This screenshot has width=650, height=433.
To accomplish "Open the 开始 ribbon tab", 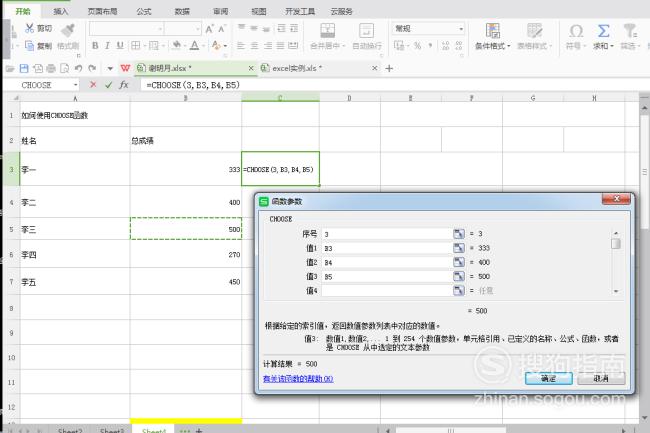I will [x=23, y=12].
